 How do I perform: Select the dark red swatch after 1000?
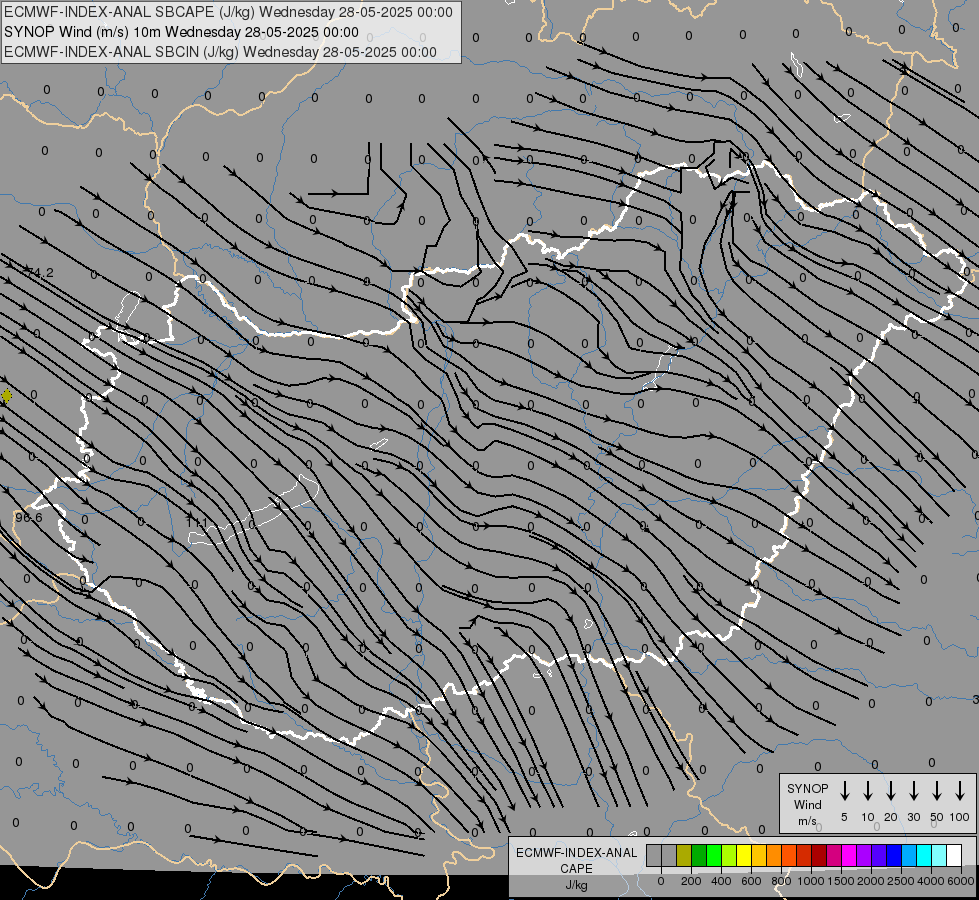[x=819, y=855]
